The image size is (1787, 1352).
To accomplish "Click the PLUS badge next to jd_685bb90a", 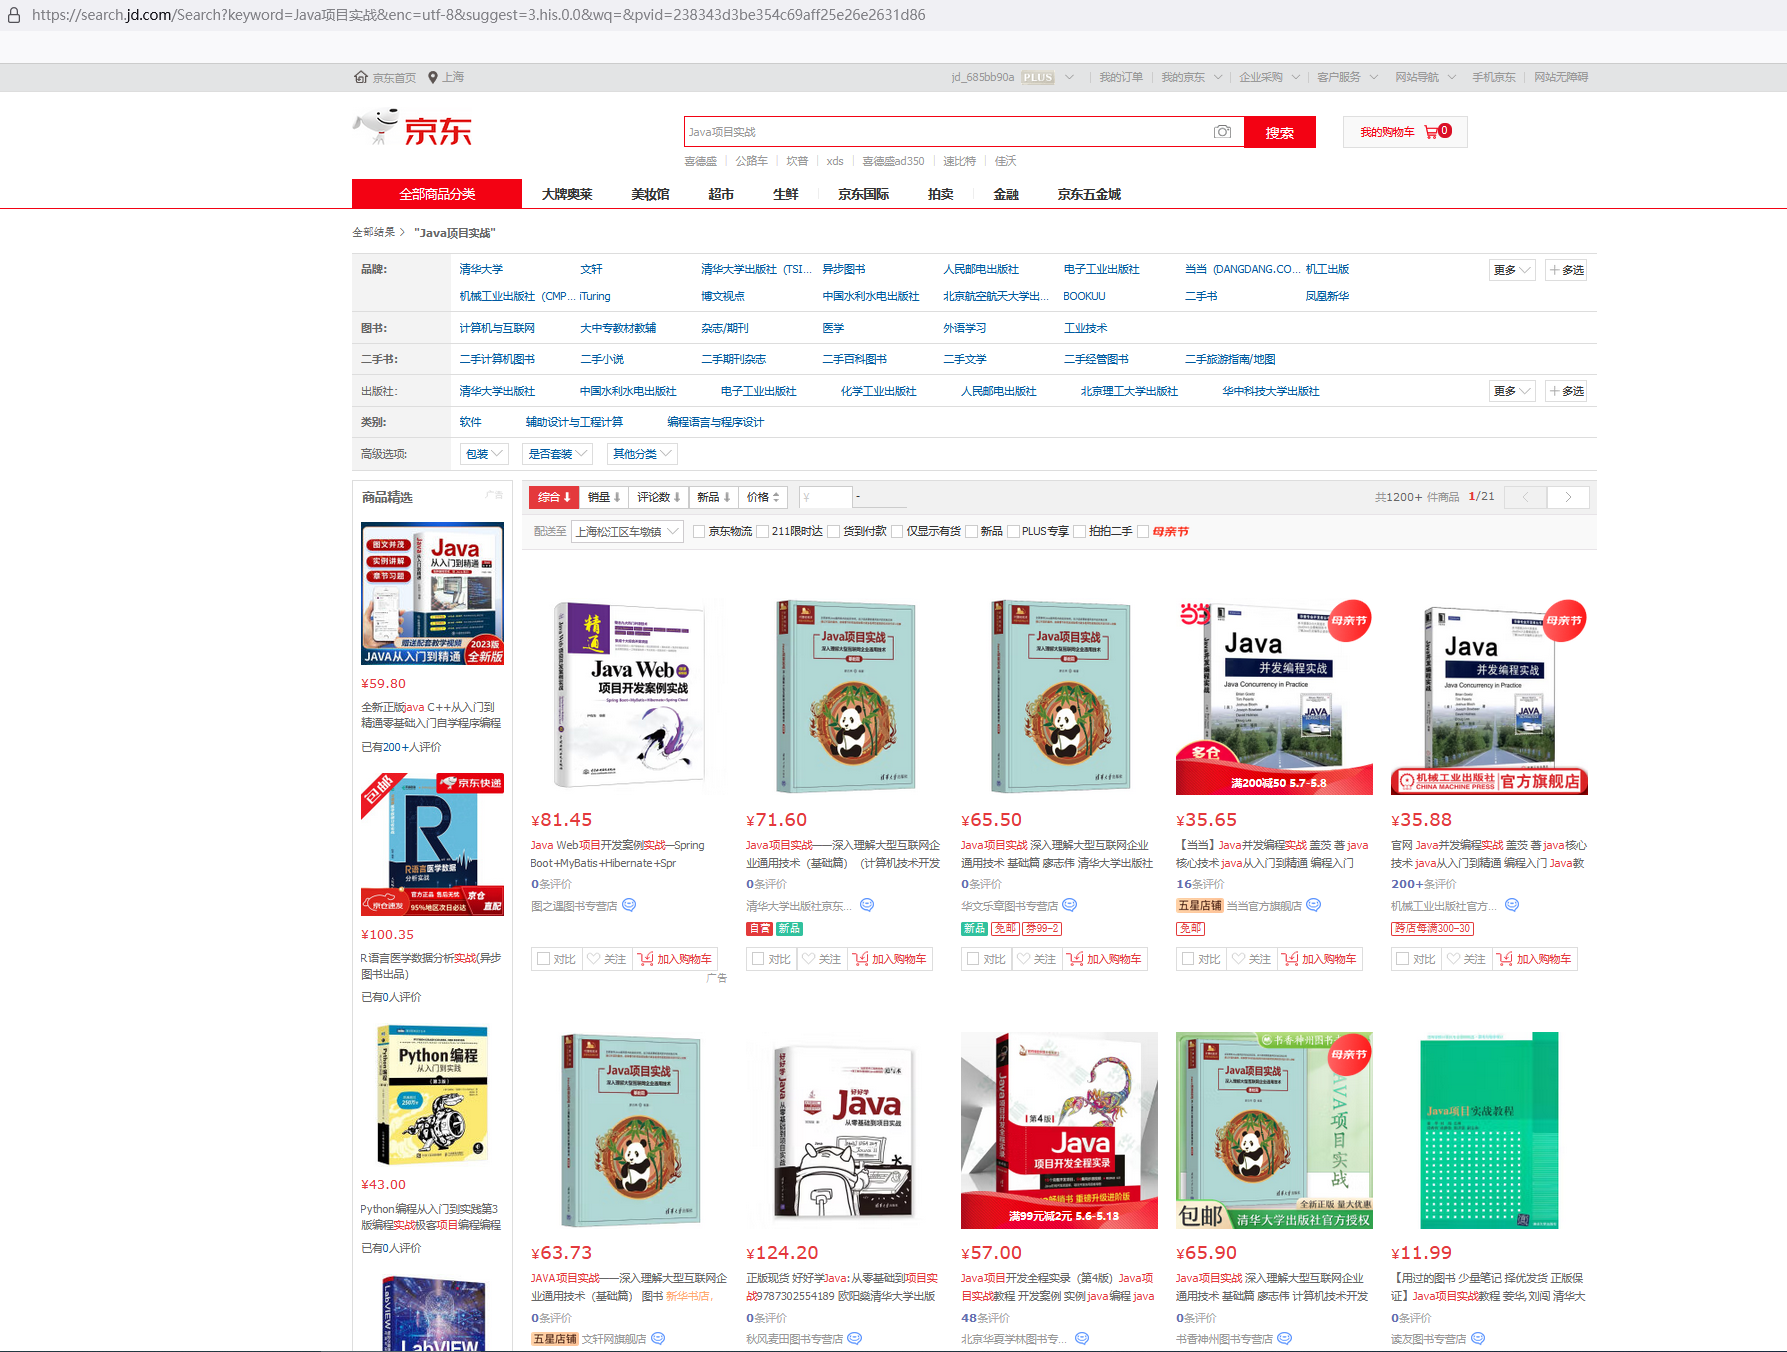I will click(x=1038, y=77).
